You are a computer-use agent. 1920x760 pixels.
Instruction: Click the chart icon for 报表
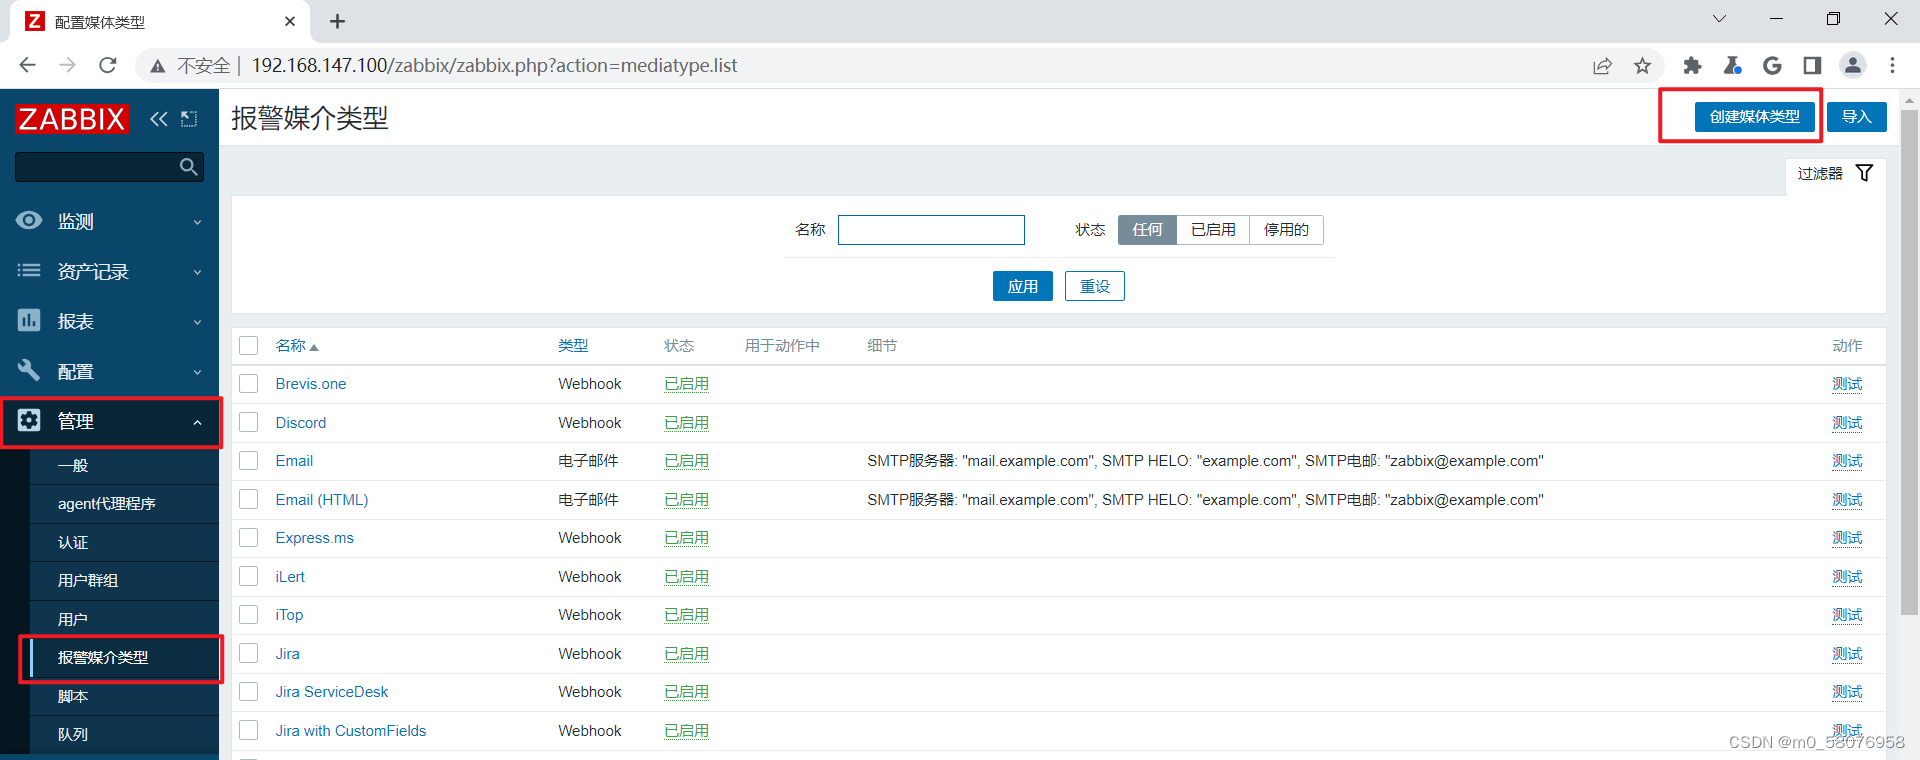29,320
